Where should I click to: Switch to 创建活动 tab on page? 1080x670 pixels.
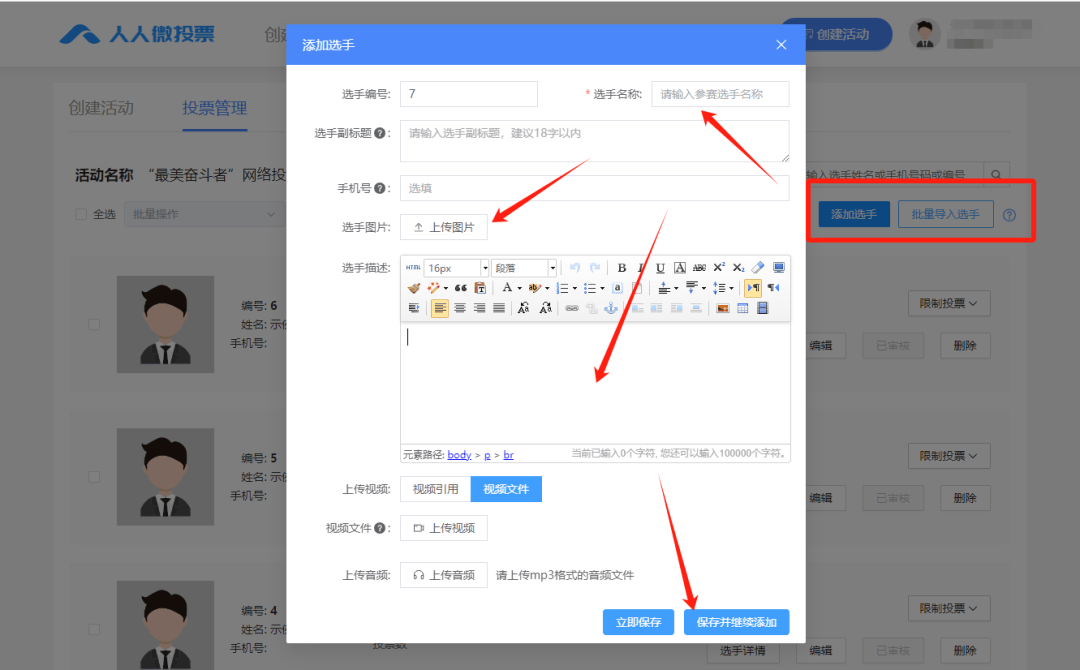coord(101,108)
